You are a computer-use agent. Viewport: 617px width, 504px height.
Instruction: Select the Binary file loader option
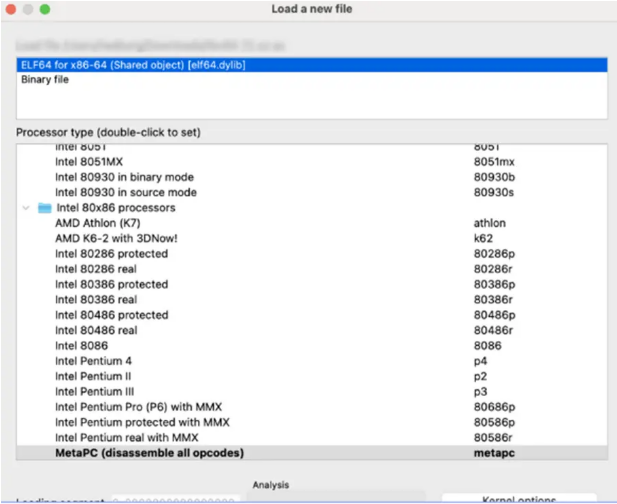point(312,79)
